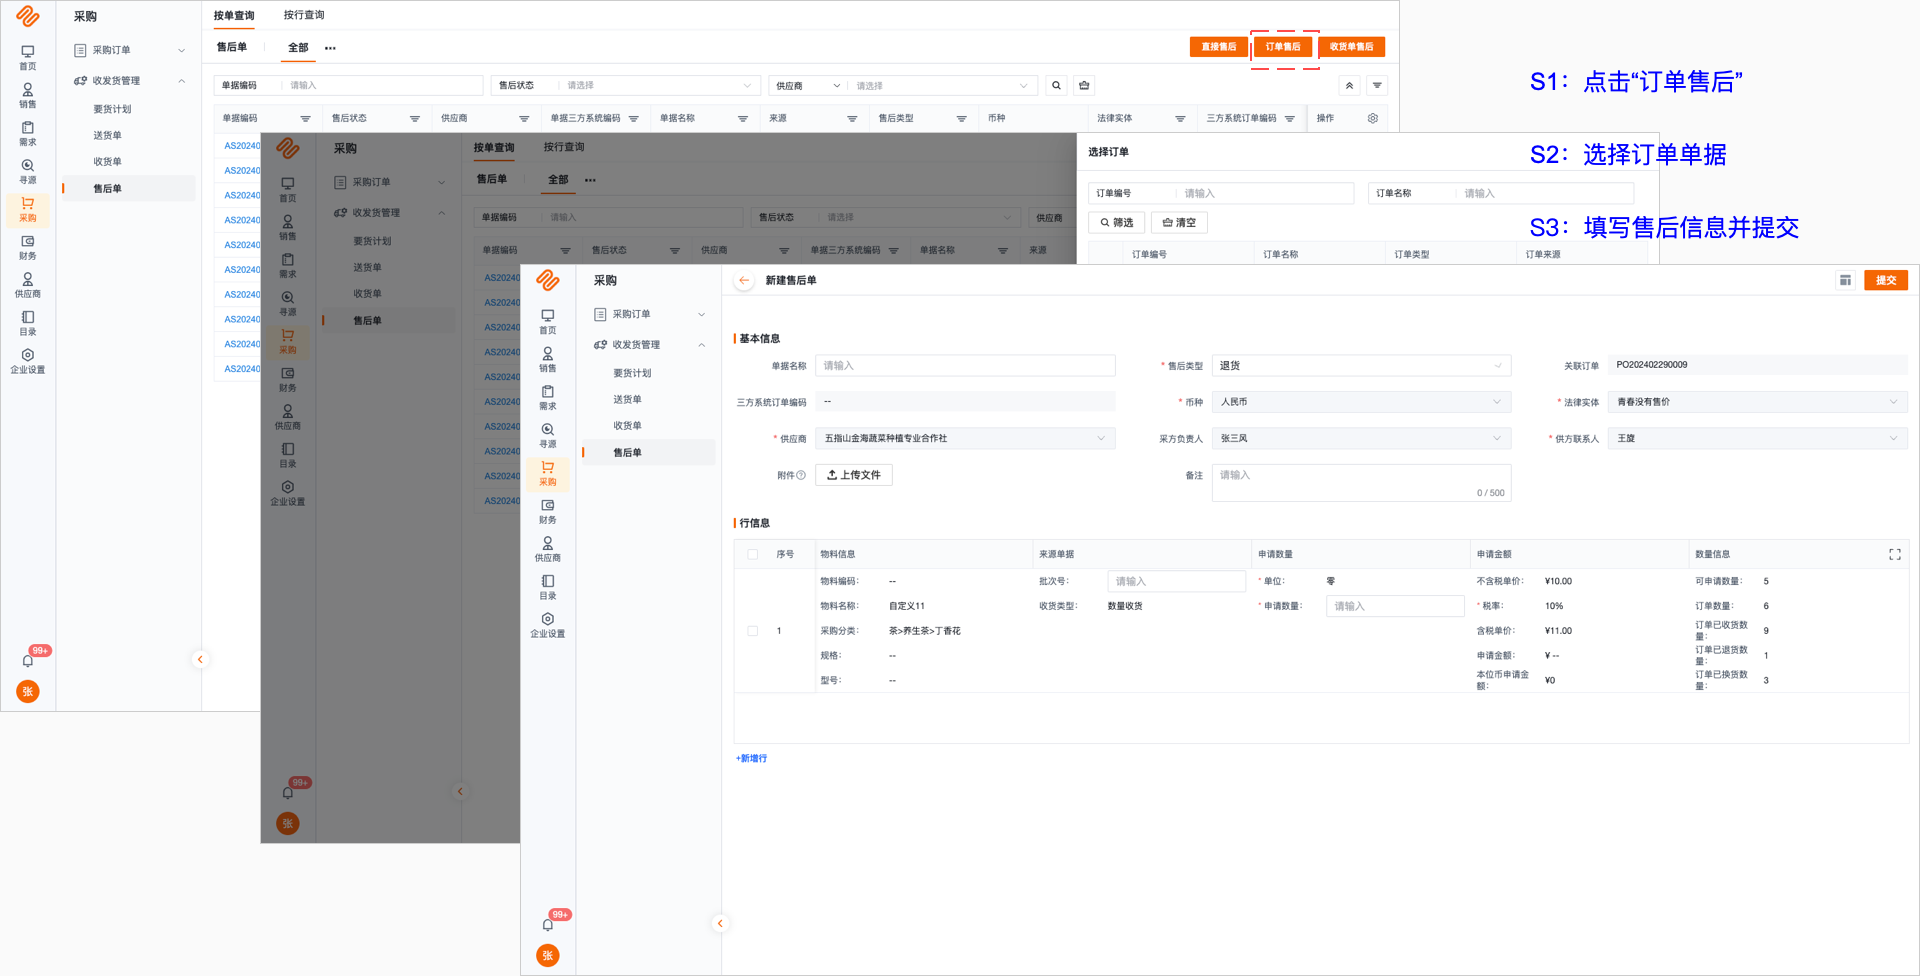1920x976 pixels.
Task: Click search magnifier icon in back window
Action: [x=1056, y=86]
